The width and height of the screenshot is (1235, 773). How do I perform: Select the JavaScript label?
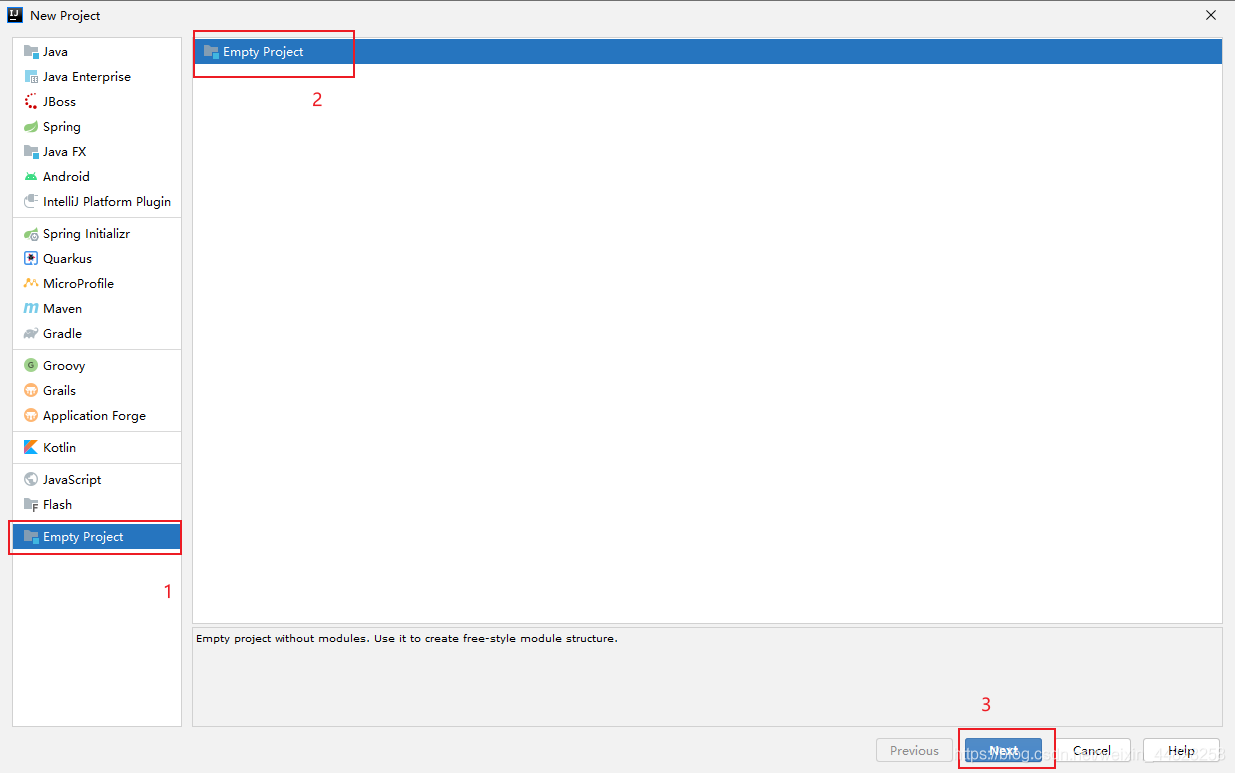click(72, 479)
